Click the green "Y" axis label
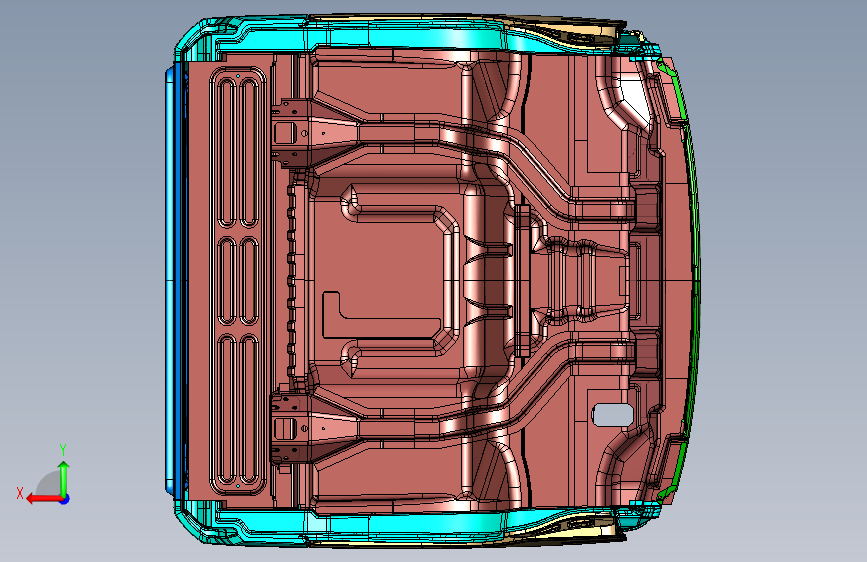This screenshot has width=867, height=562. (63, 449)
